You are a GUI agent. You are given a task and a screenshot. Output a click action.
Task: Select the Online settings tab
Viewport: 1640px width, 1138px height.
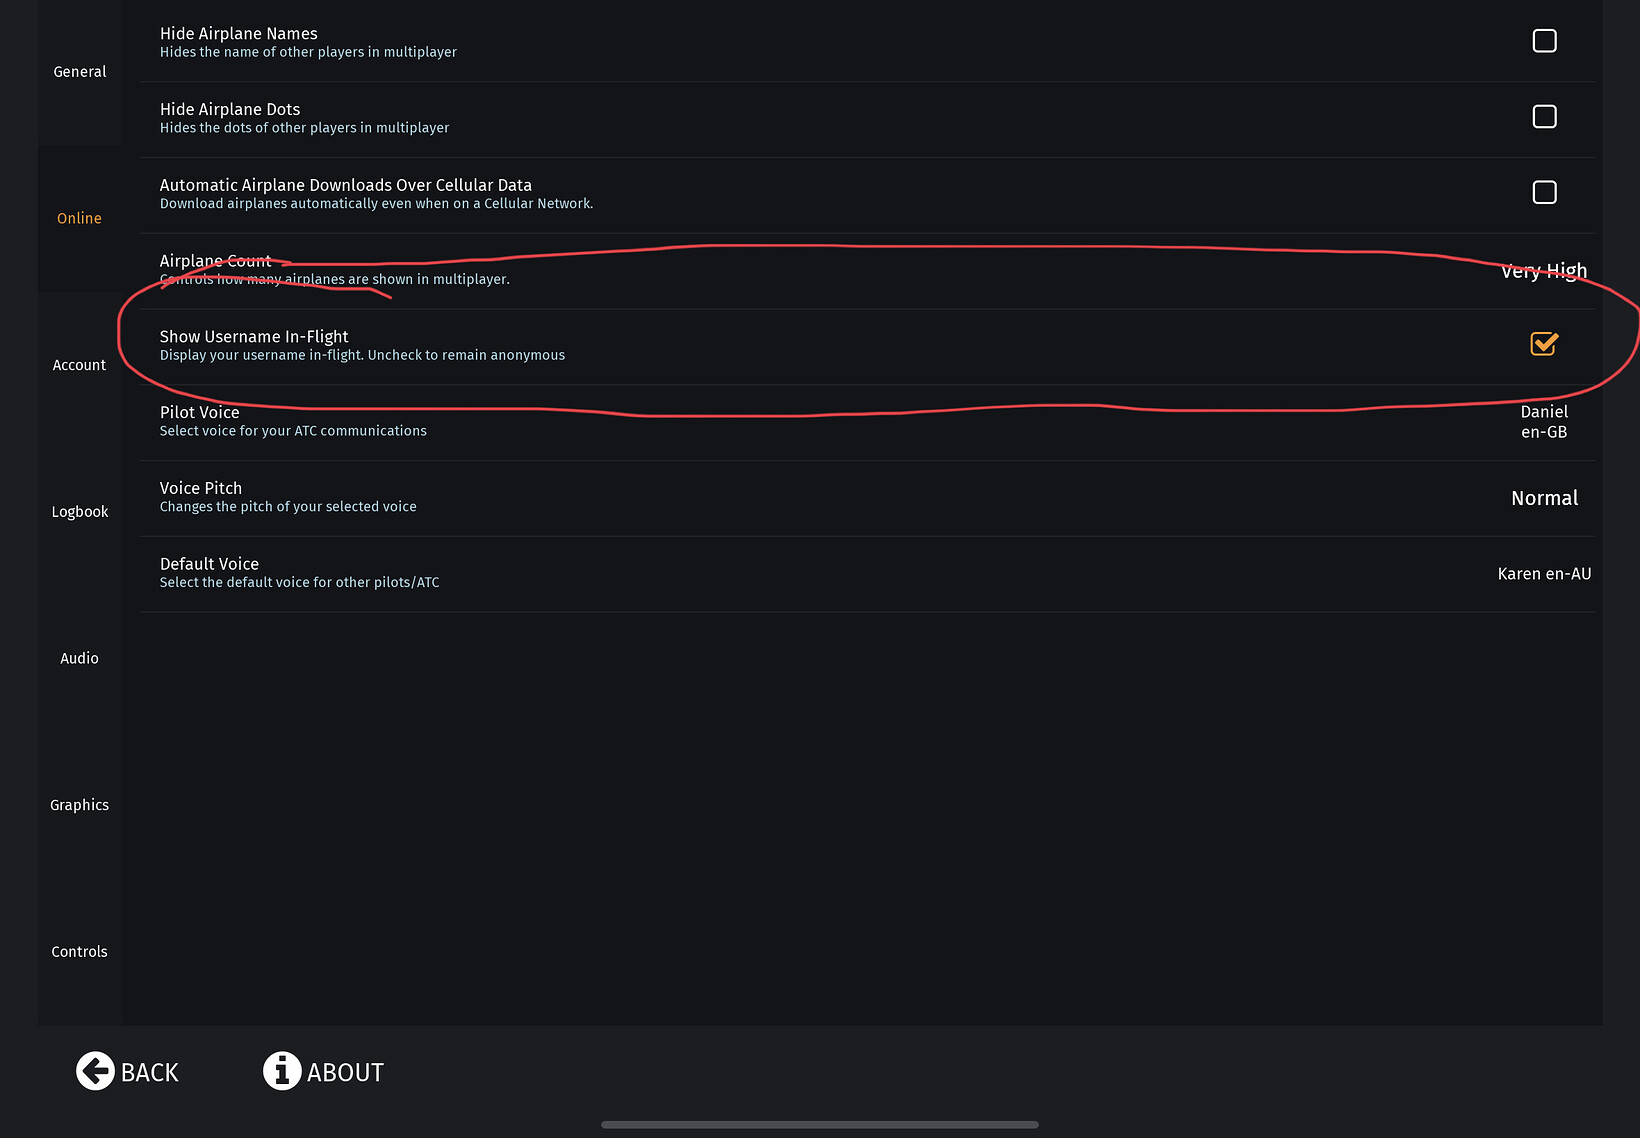click(x=79, y=218)
